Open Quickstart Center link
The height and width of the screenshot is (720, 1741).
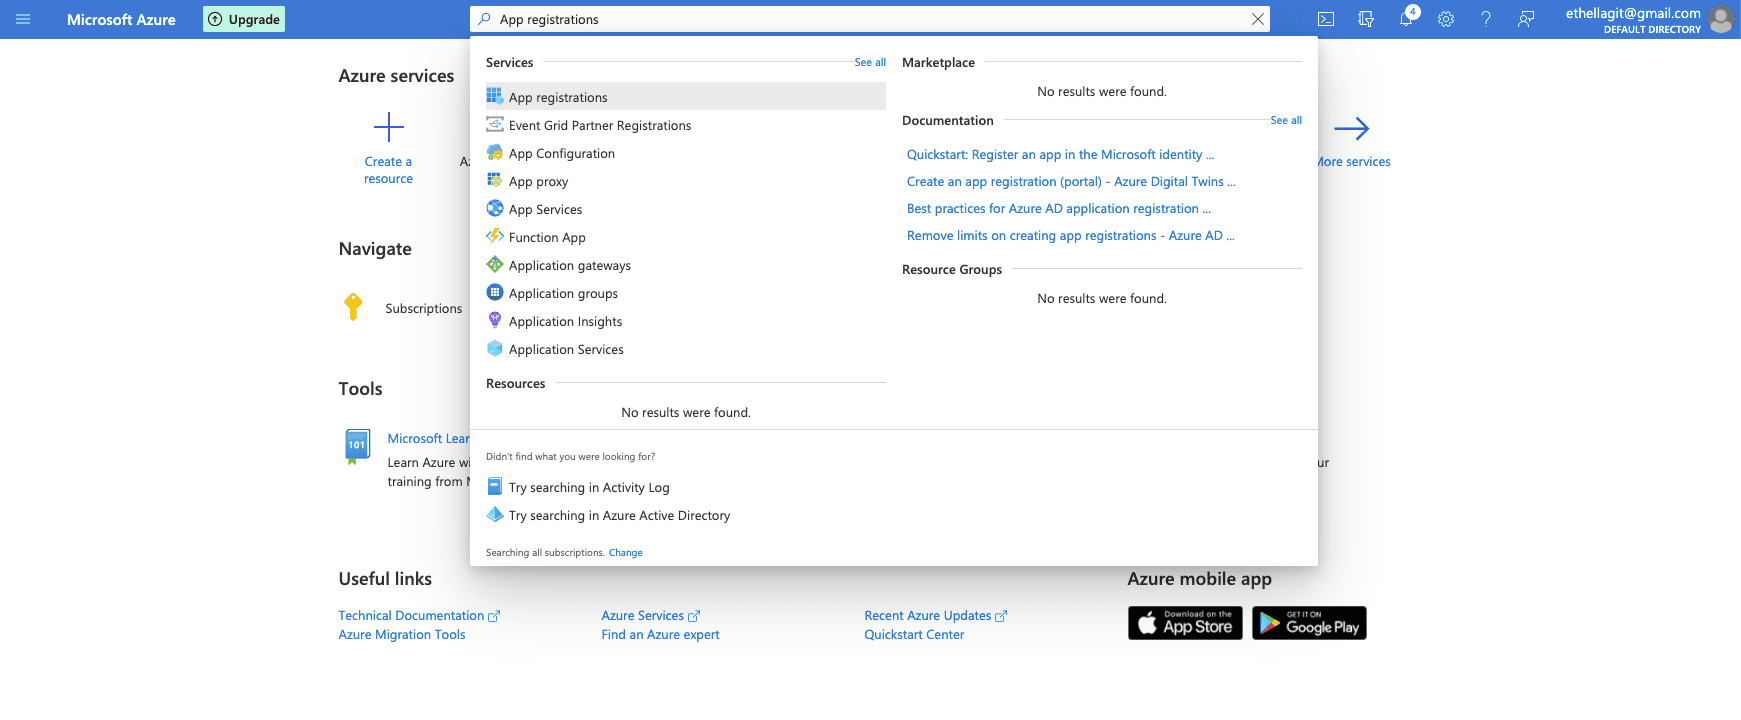(x=914, y=634)
